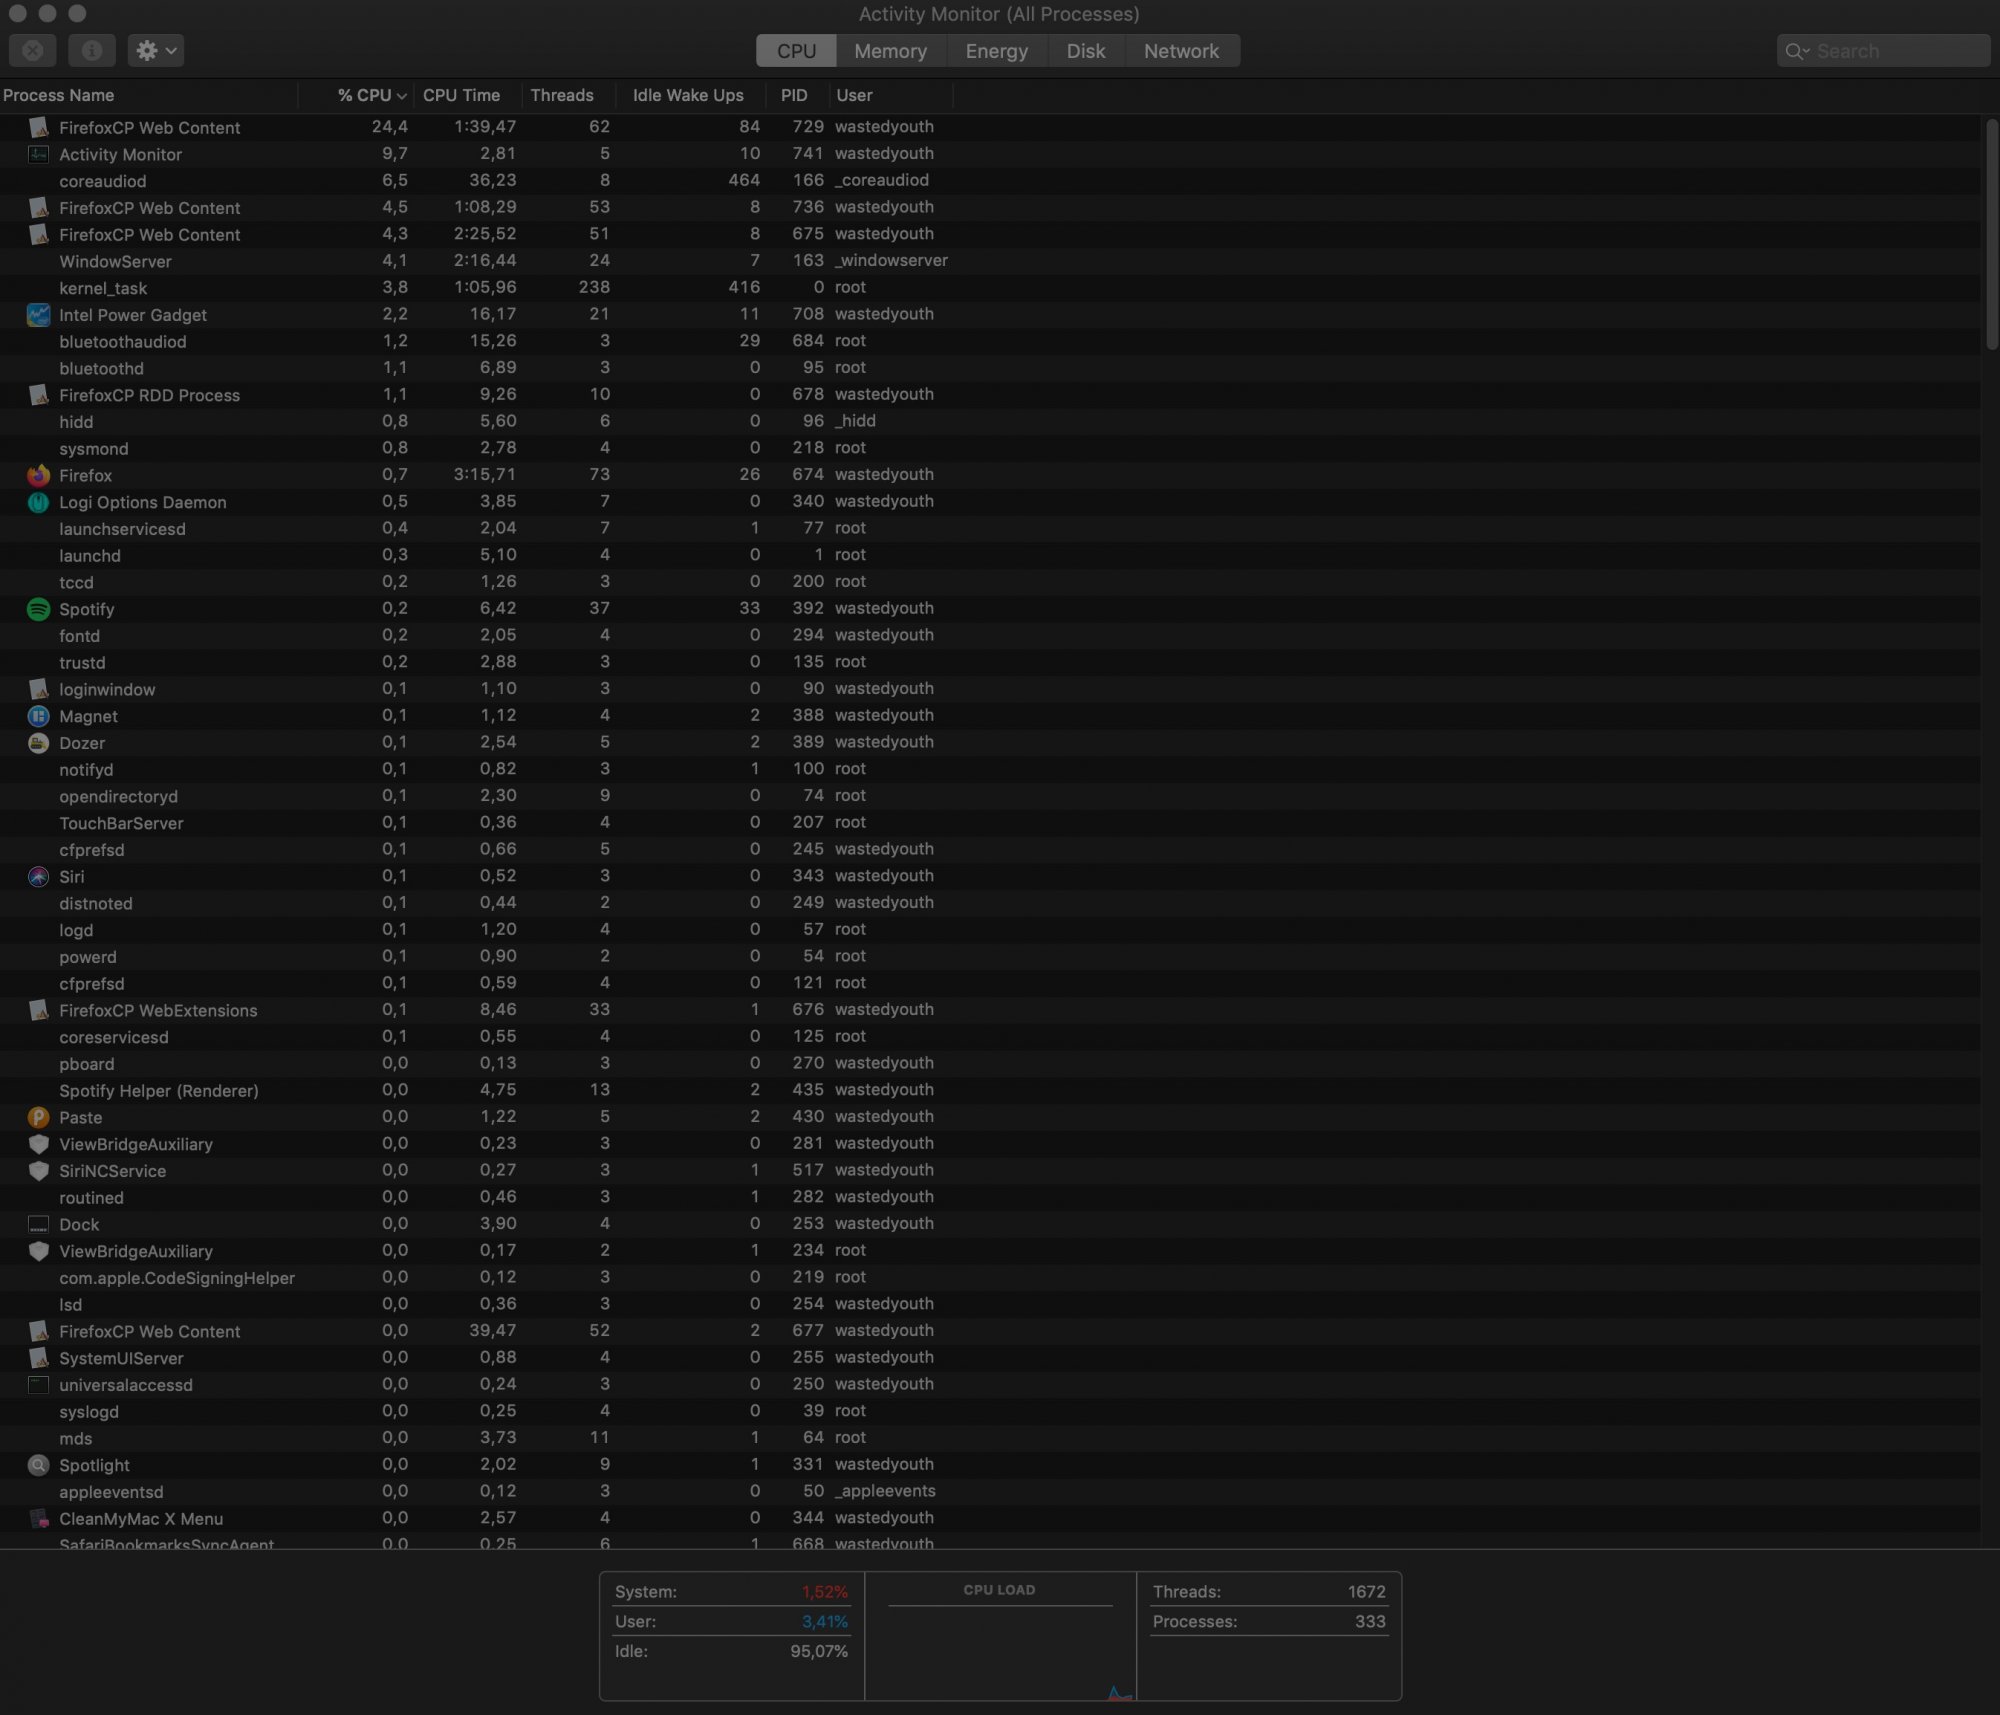Viewport: 2000px width, 1715px height.
Task: Switch to the CPU tab
Action: [796, 51]
